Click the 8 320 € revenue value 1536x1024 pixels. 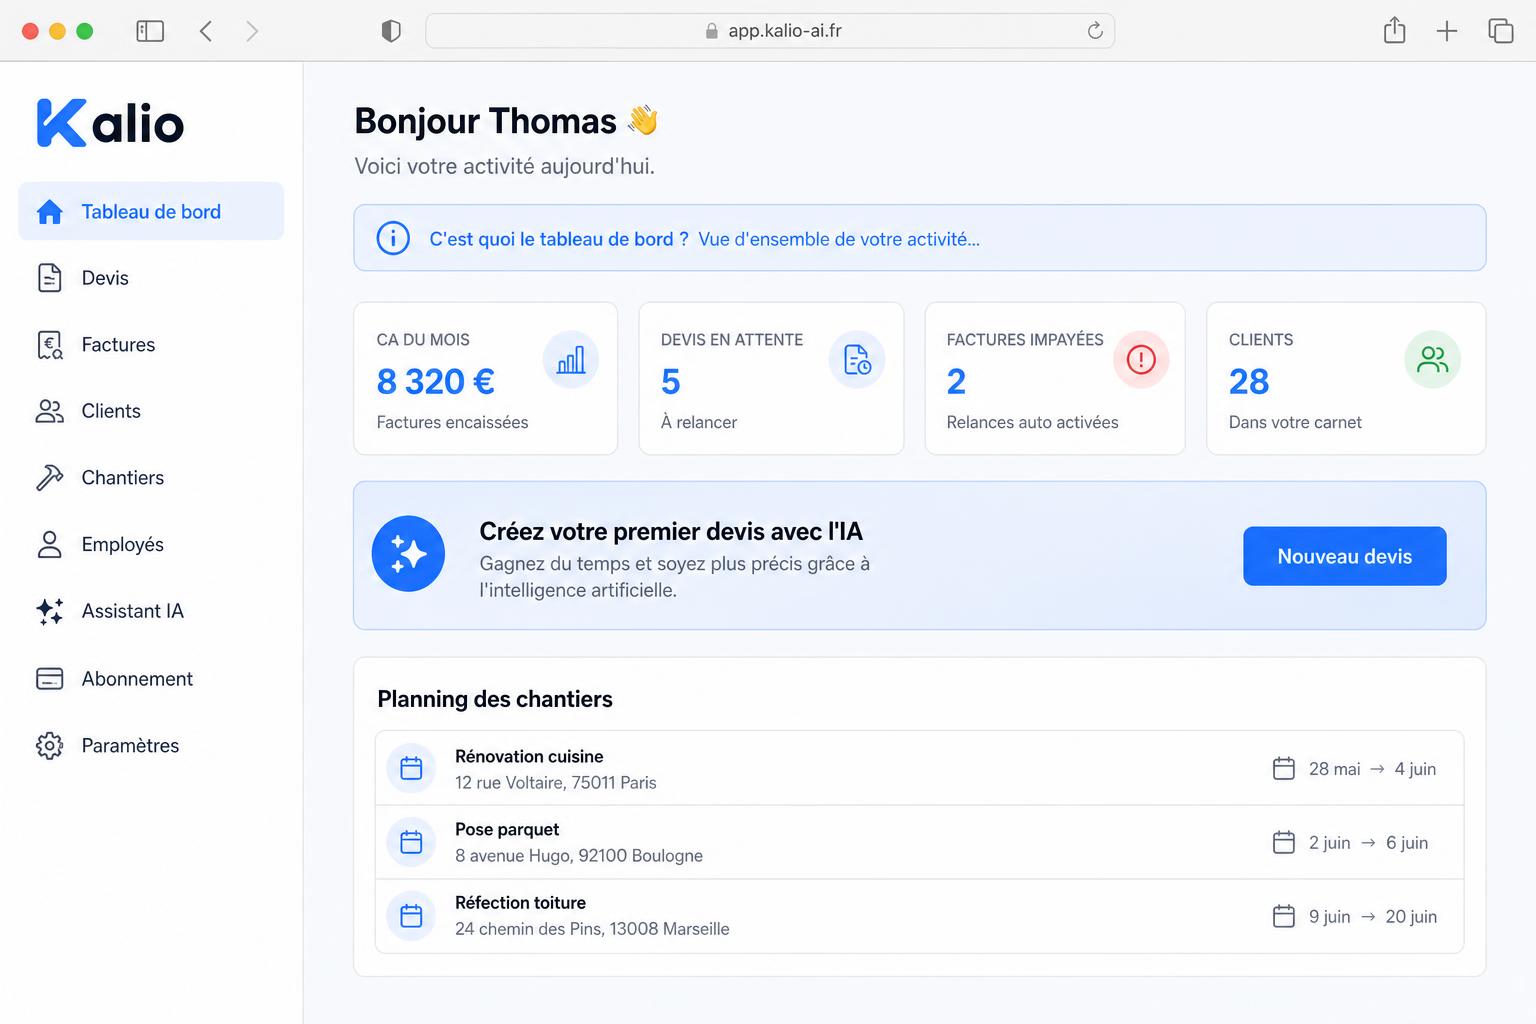436,381
